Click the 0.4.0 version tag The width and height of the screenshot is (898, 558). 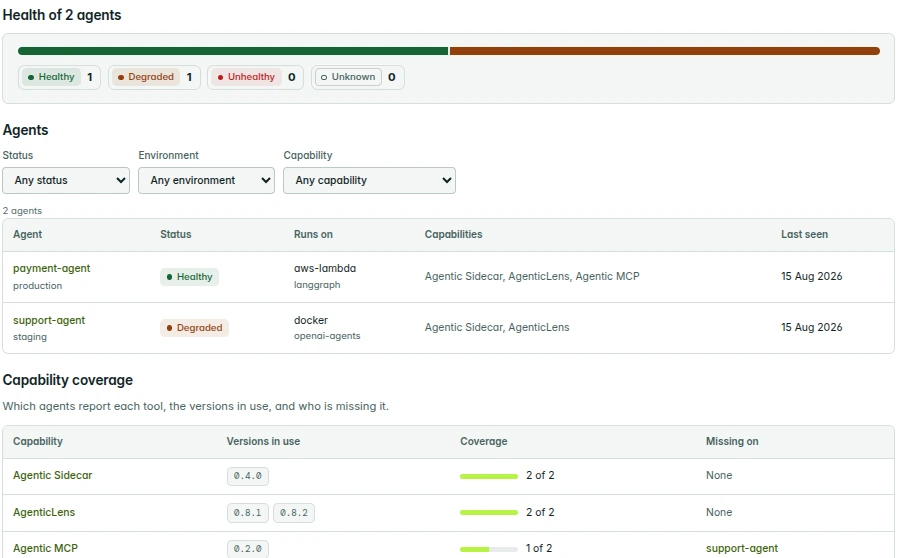pyautogui.click(x=247, y=476)
